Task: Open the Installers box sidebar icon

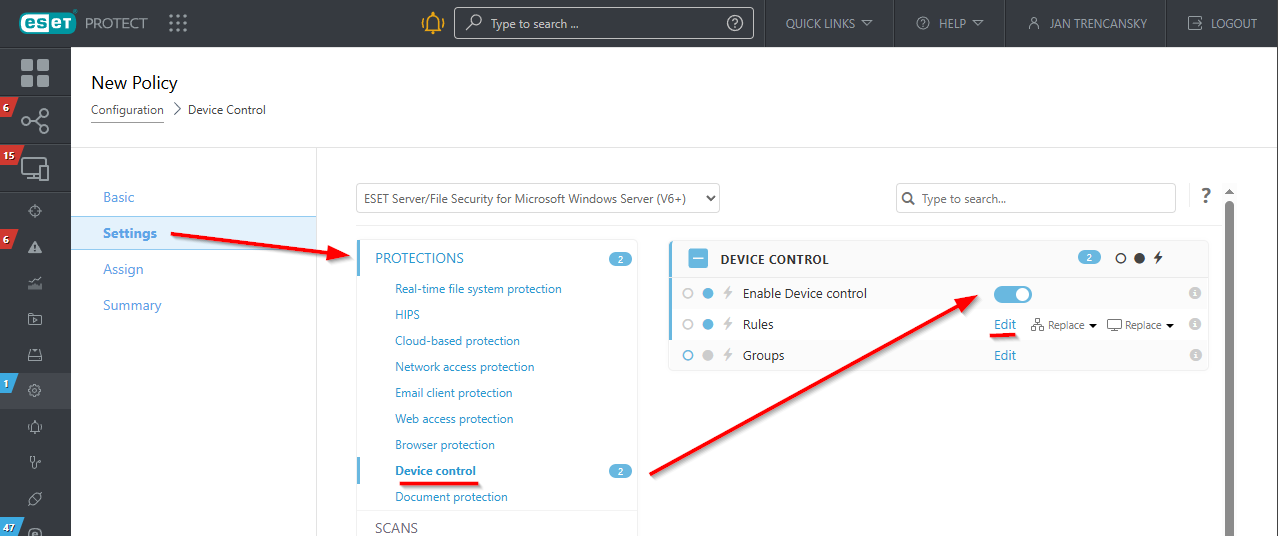Action: (35, 355)
